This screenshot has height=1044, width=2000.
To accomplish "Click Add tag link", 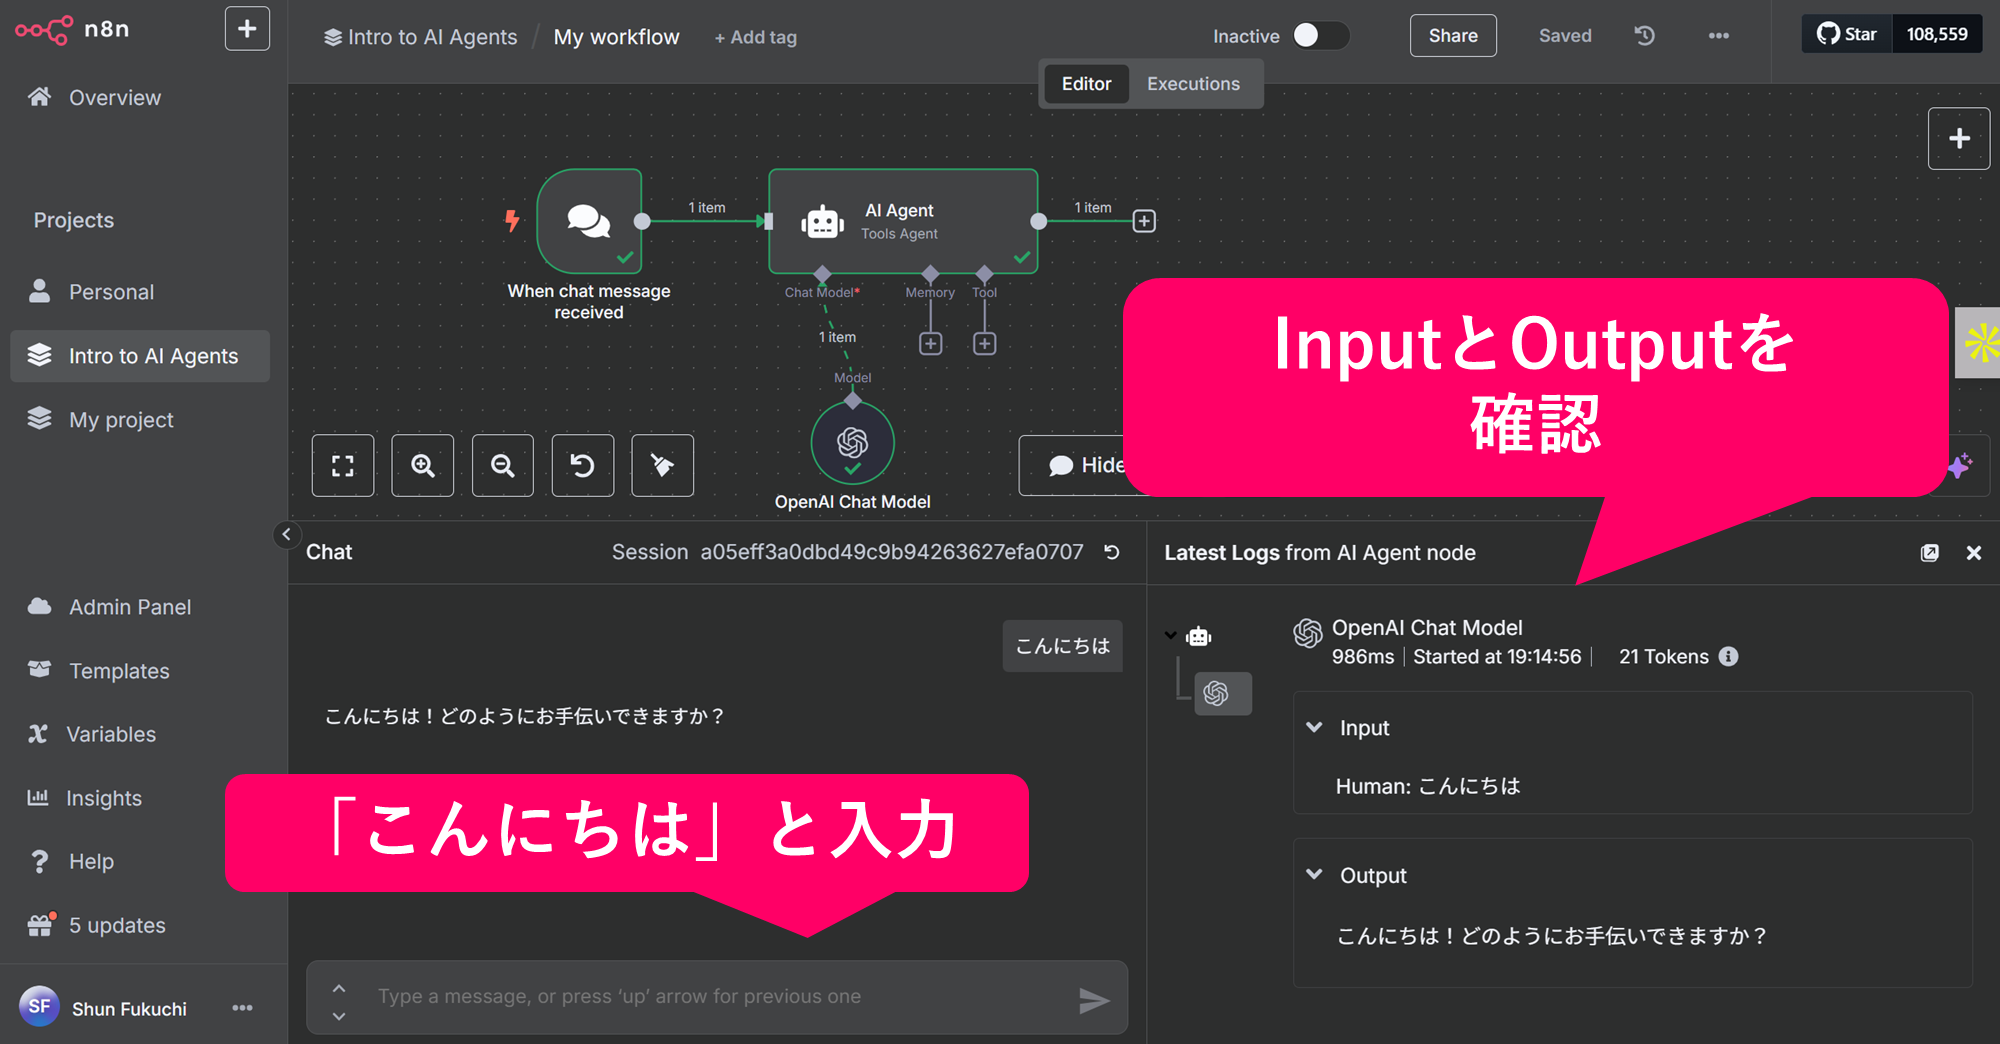I will [x=755, y=37].
